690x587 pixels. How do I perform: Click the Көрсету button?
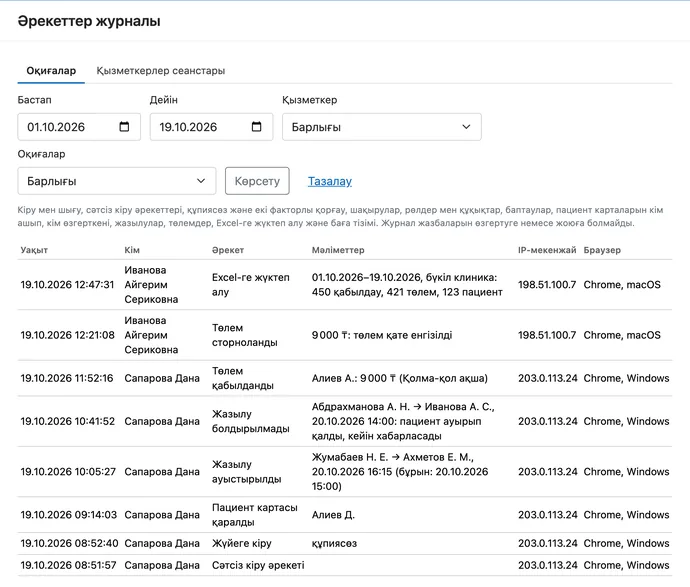click(x=257, y=181)
